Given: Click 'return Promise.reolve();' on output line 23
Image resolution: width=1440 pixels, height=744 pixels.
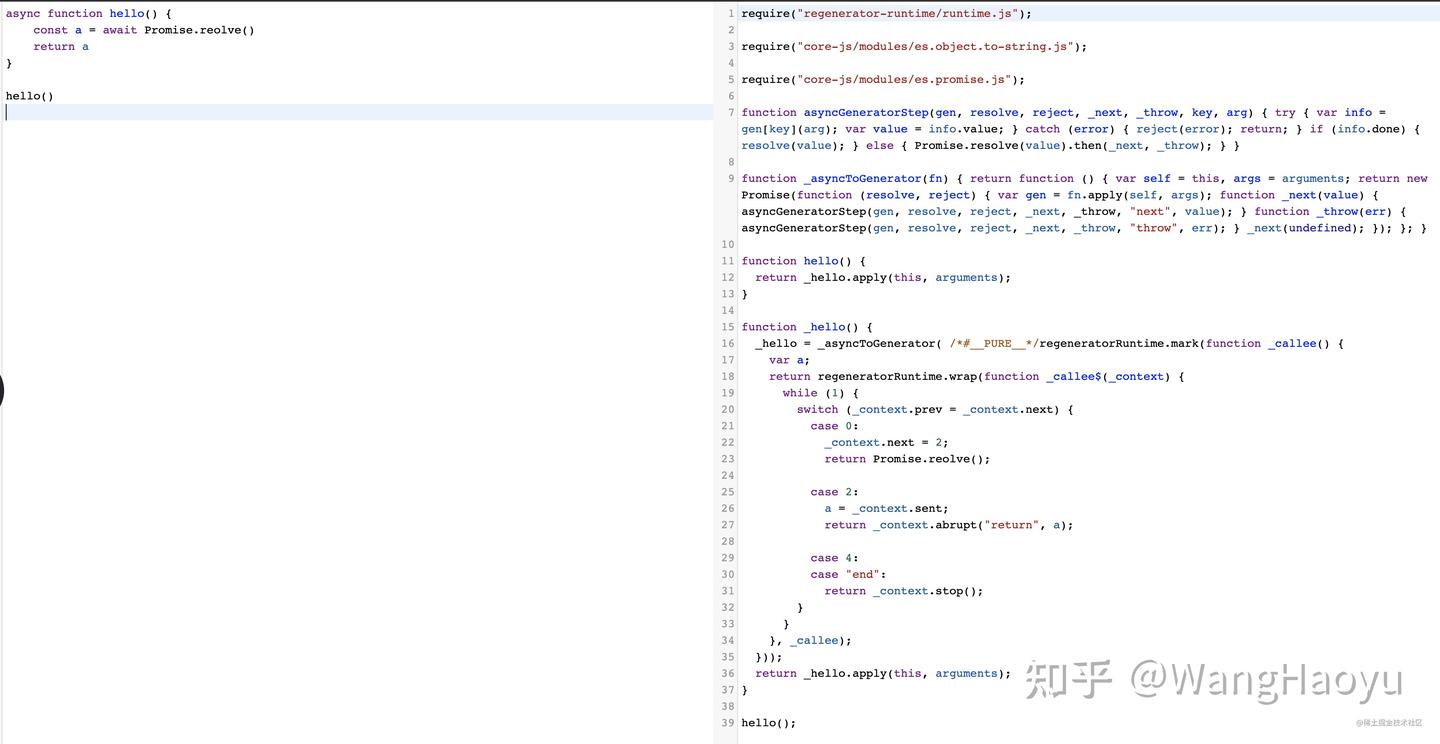Looking at the screenshot, I should [907, 459].
